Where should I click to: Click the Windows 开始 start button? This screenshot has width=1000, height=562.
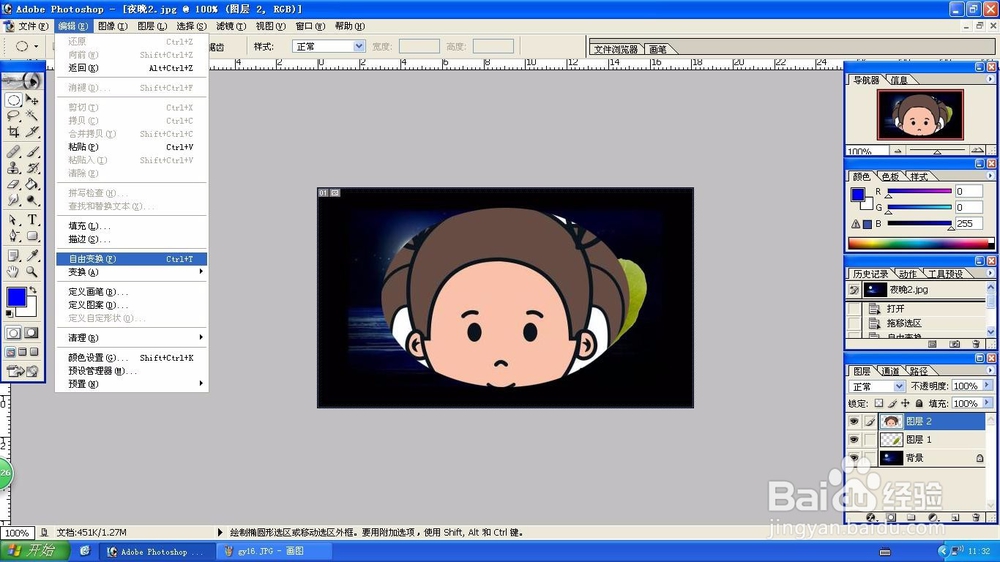pyautogui.click(x=36, y=551)
